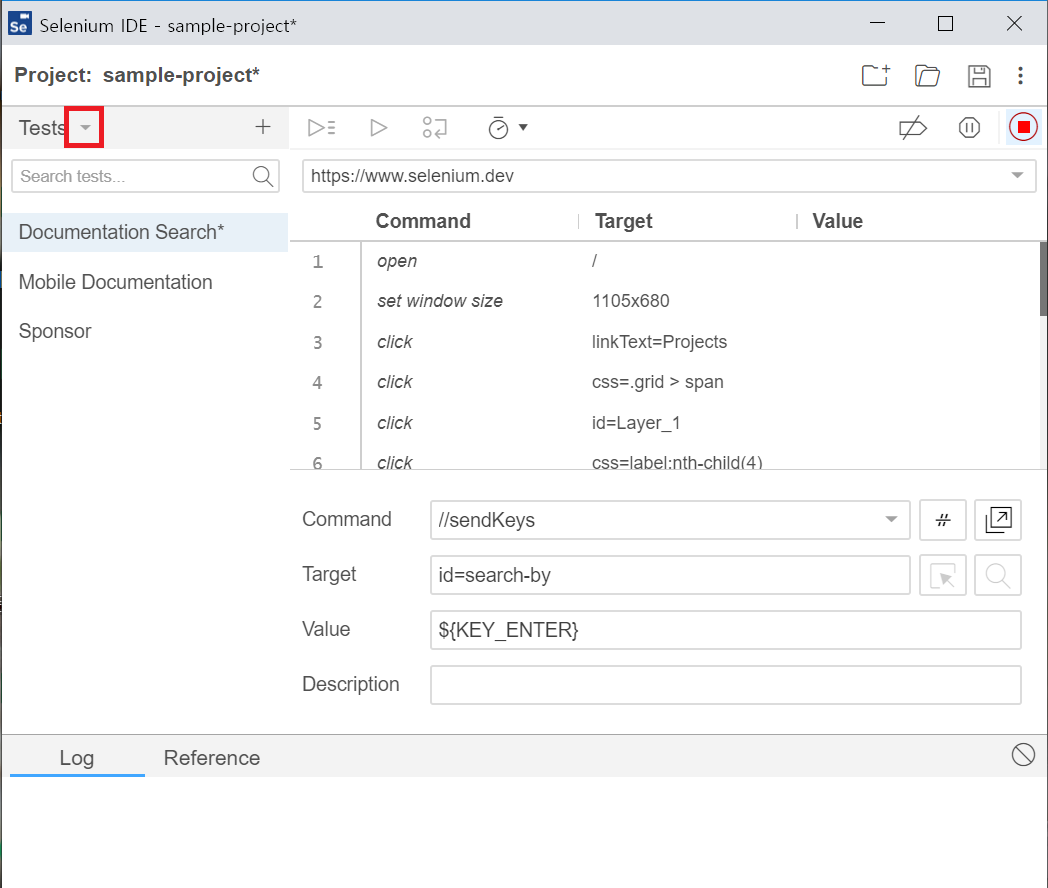1048x888 pixels.
Task: Save the project with disk icon
Action: tap(979, 76)
